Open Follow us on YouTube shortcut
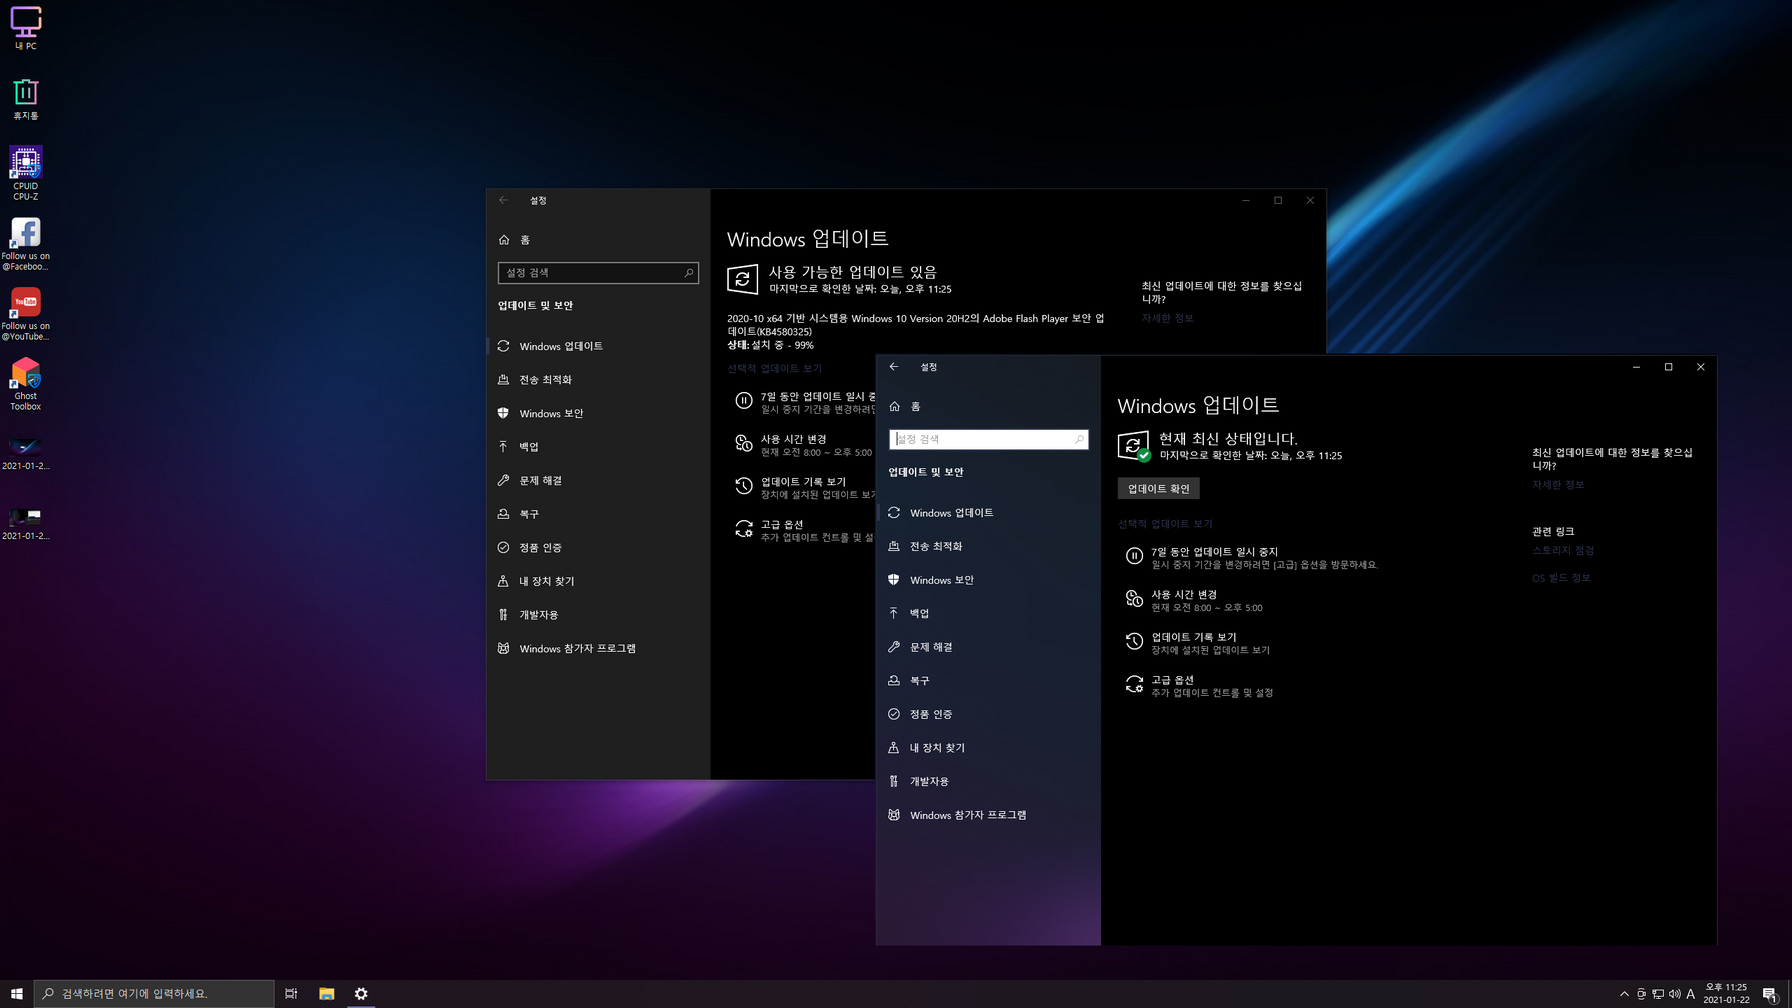Image resolution: width=1792 pixels, height=1008 pixels. click(x=25, y=314)
